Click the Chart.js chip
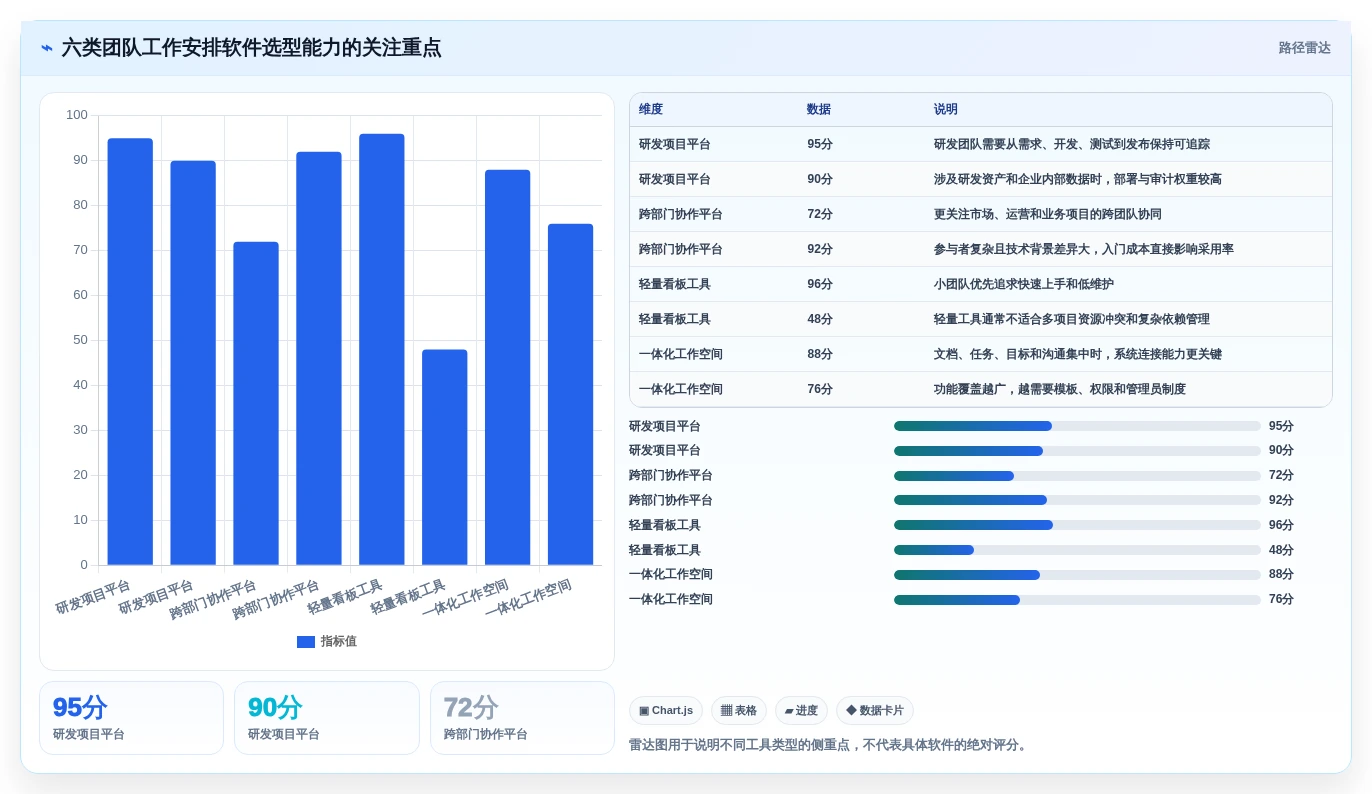Screen dimensions: 1372x794 (x=666, y=711)
